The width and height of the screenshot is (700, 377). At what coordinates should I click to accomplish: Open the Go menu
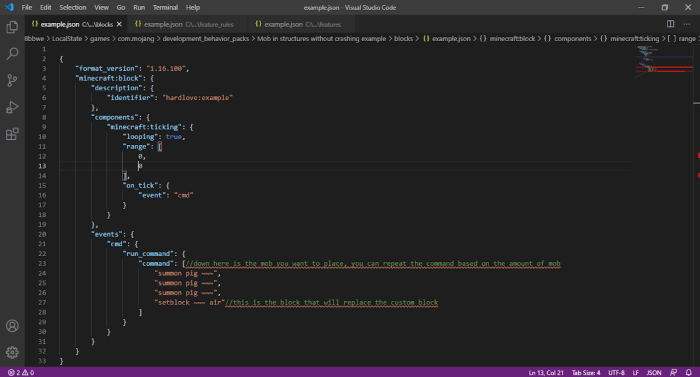(121, 7)
